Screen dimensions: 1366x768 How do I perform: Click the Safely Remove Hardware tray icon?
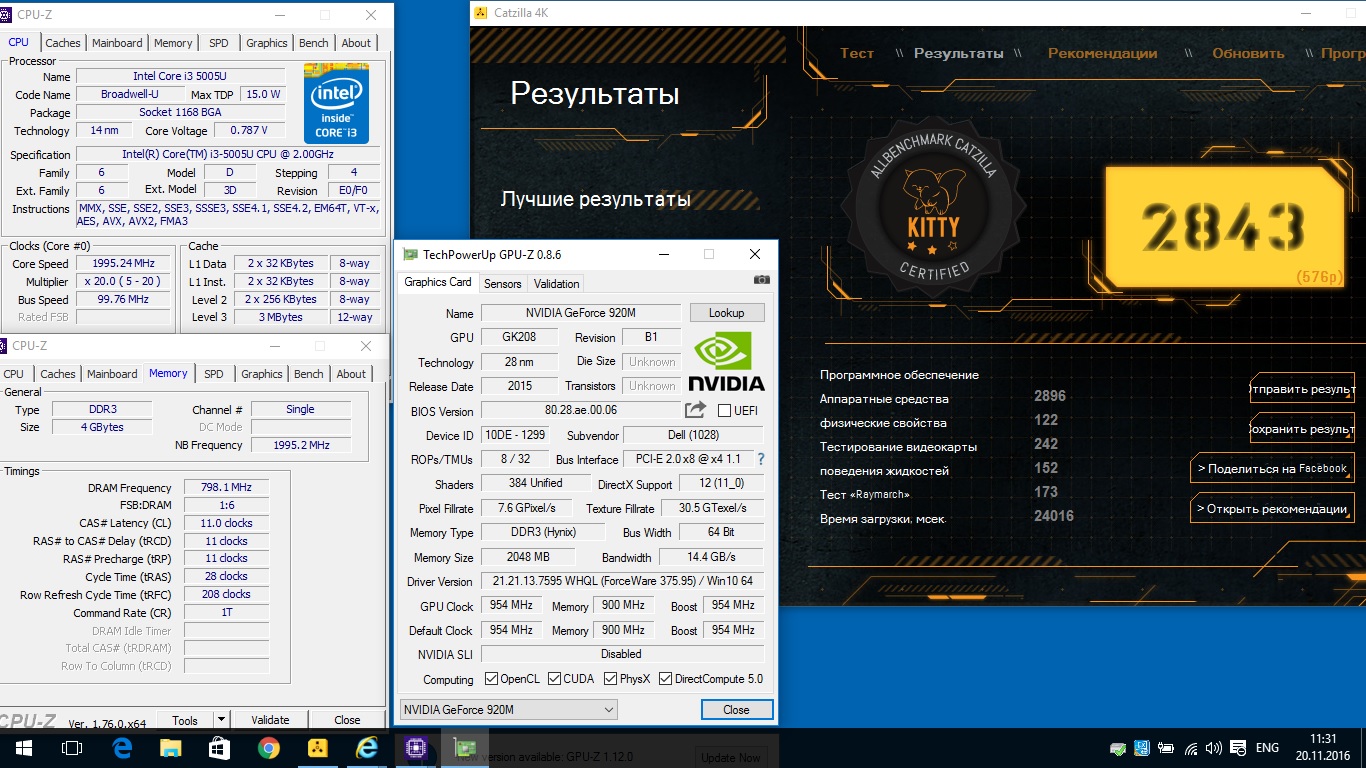pos(1118,748)
